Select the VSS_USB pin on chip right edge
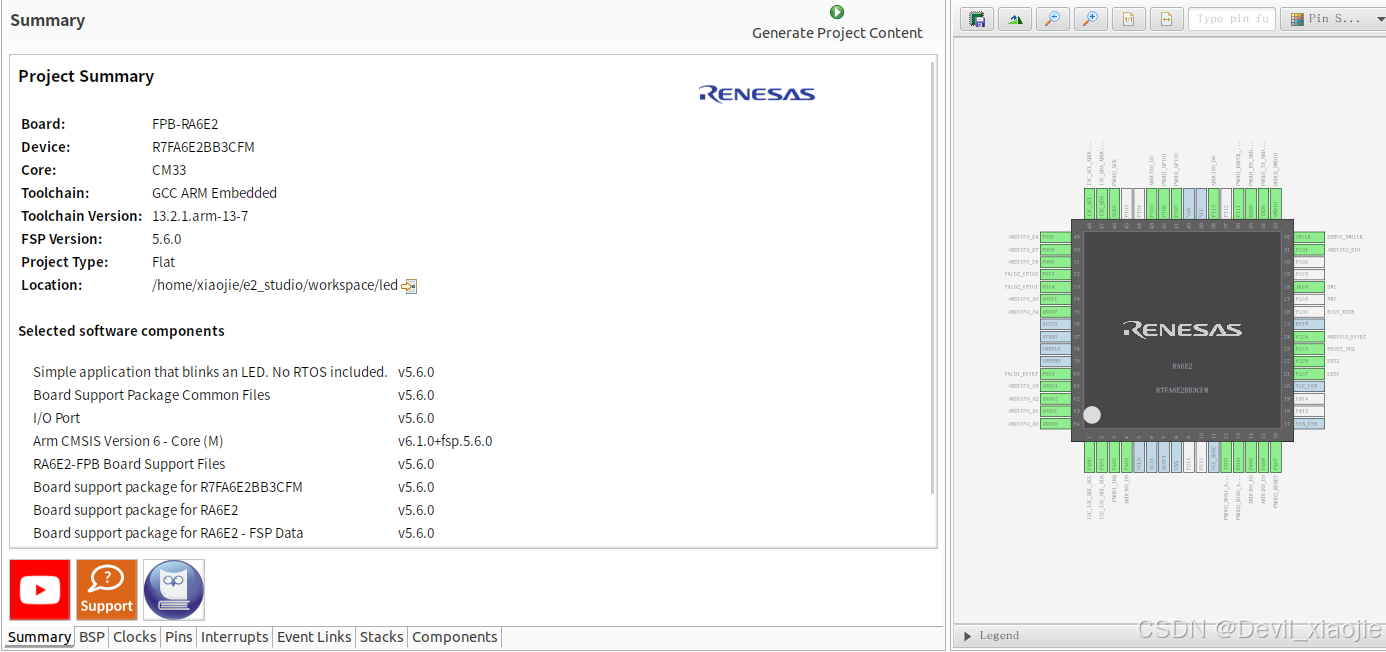Image resolution: width=1386 pixels, height=652 pixels. coord(1309,424)
